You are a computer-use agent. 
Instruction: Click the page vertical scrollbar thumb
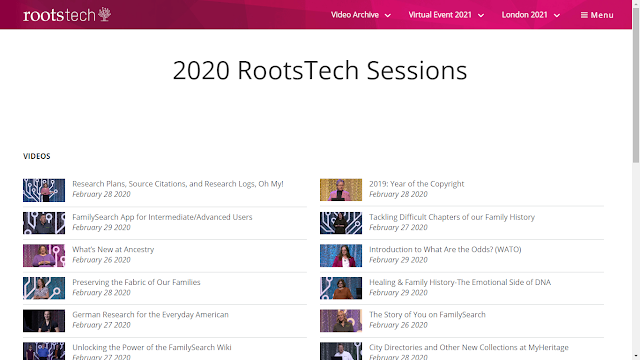point(636,84)
